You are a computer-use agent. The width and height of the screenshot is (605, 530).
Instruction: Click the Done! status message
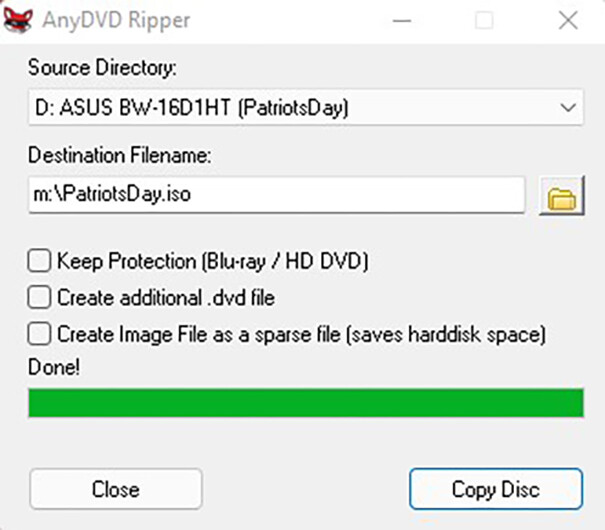point(54,367)
